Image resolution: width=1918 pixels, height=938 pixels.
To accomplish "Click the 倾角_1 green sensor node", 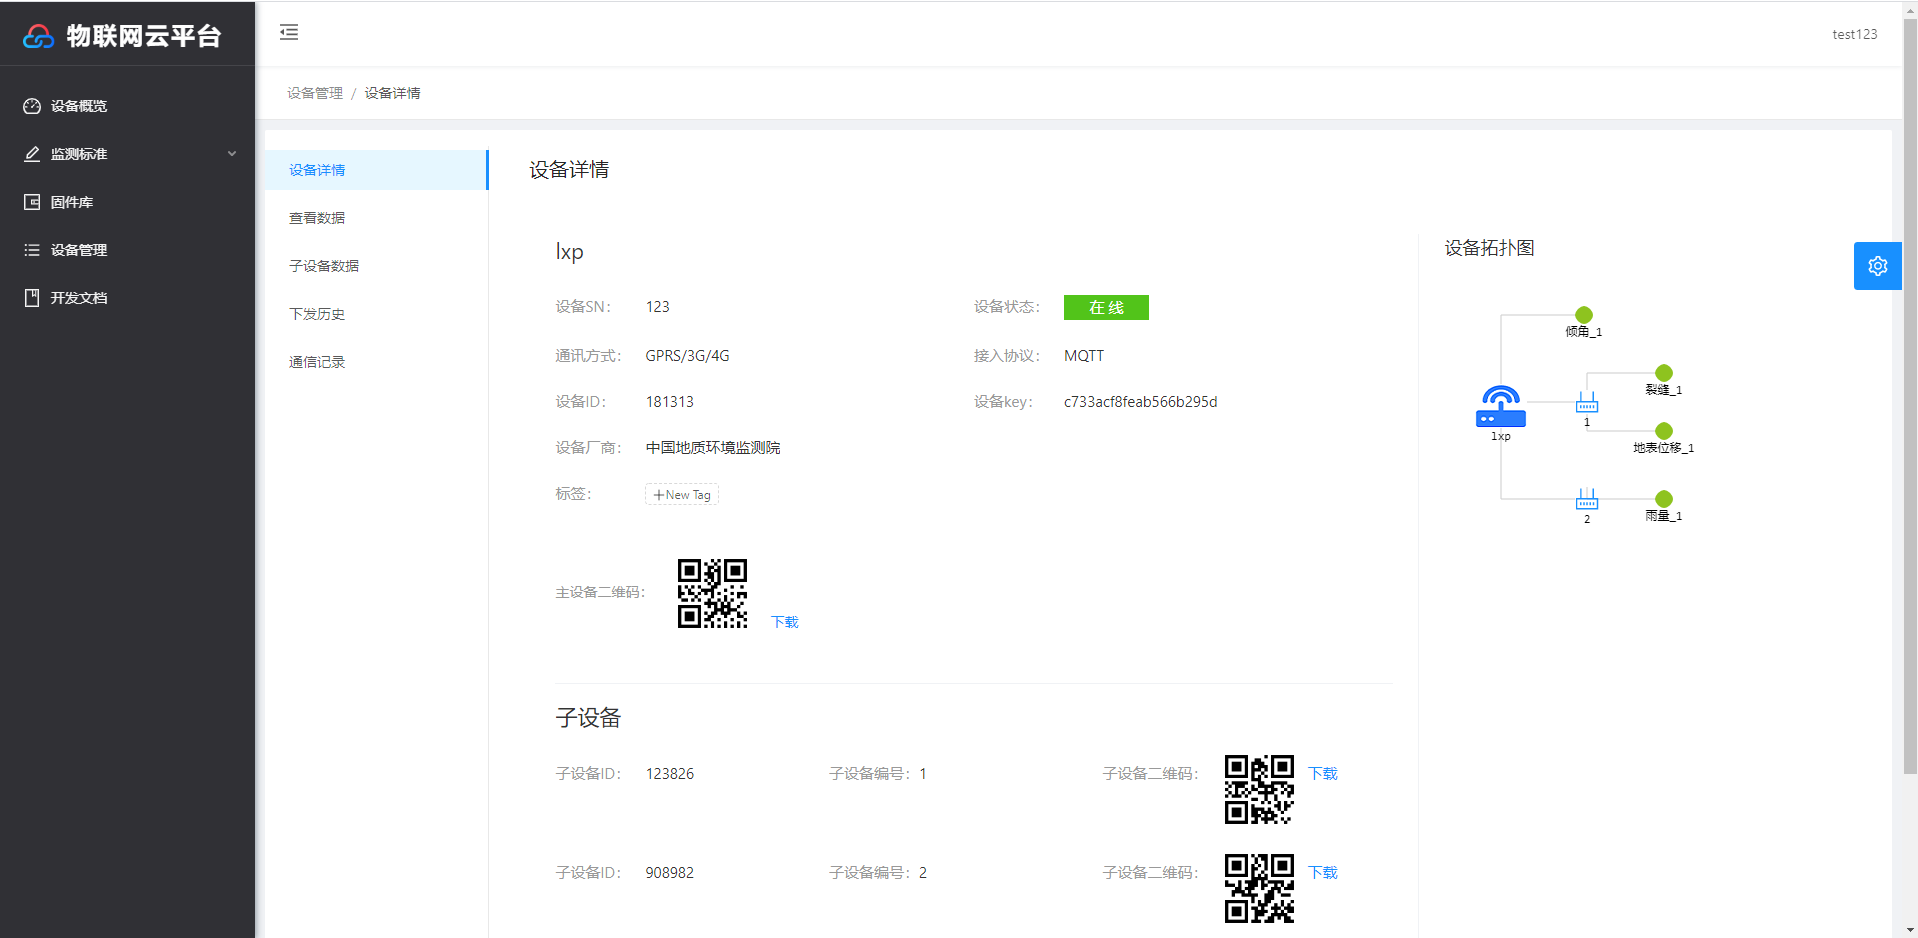I will point(1584,315).
